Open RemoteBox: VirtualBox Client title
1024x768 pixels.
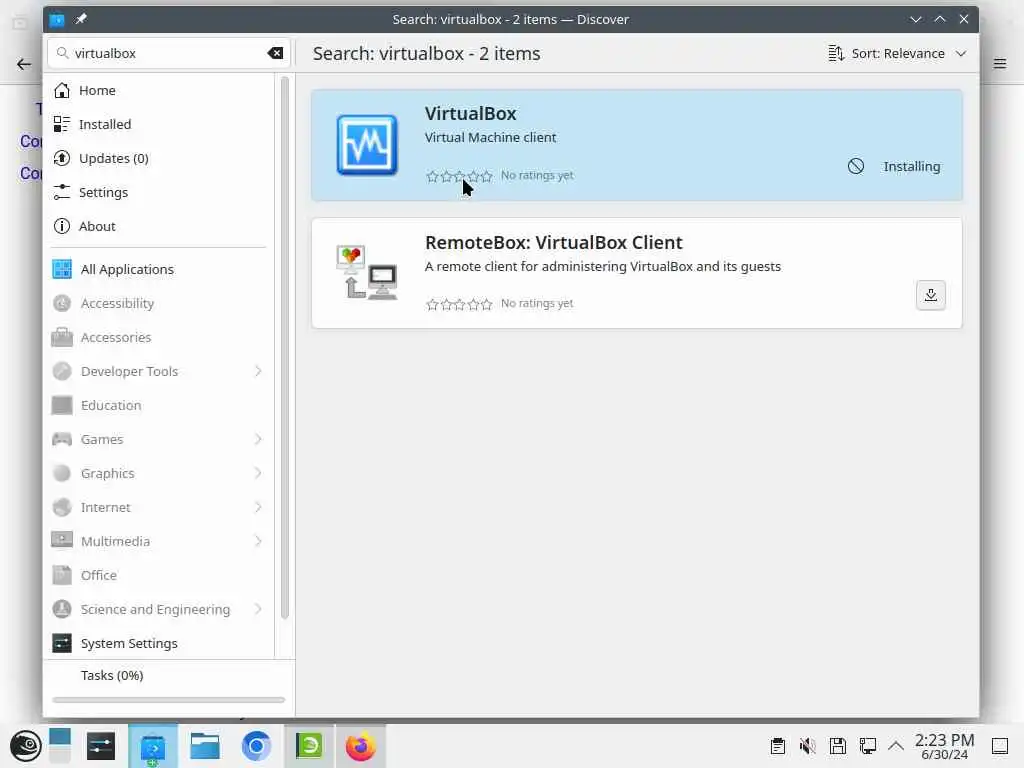tap(553, 242)
